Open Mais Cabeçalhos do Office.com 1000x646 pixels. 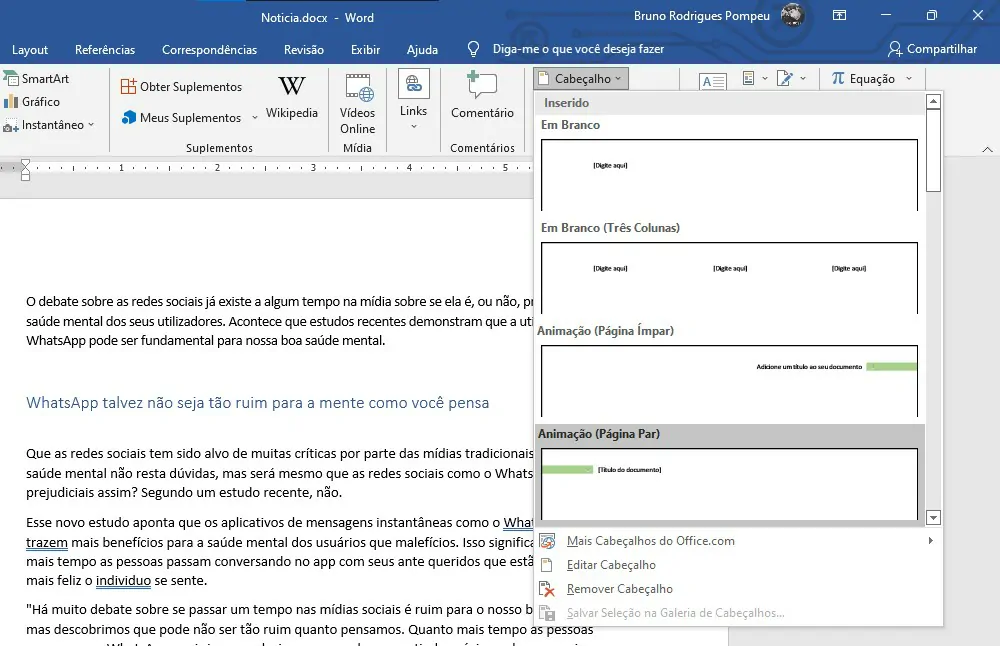tap(651, 541)
